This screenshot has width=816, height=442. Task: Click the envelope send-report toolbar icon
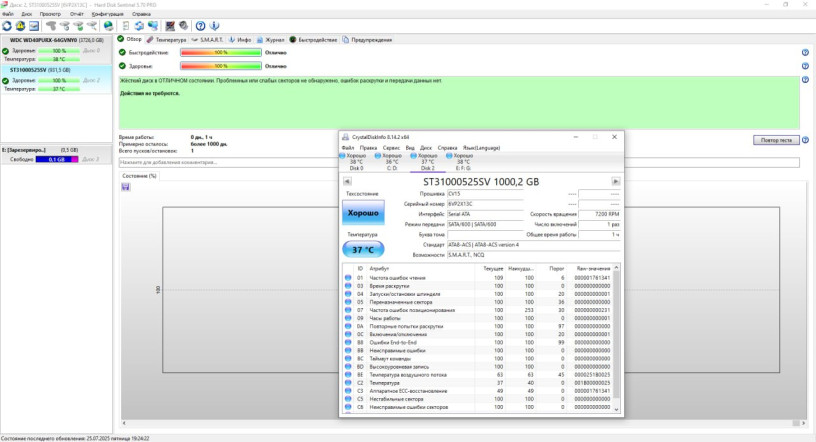coord(34,26)
